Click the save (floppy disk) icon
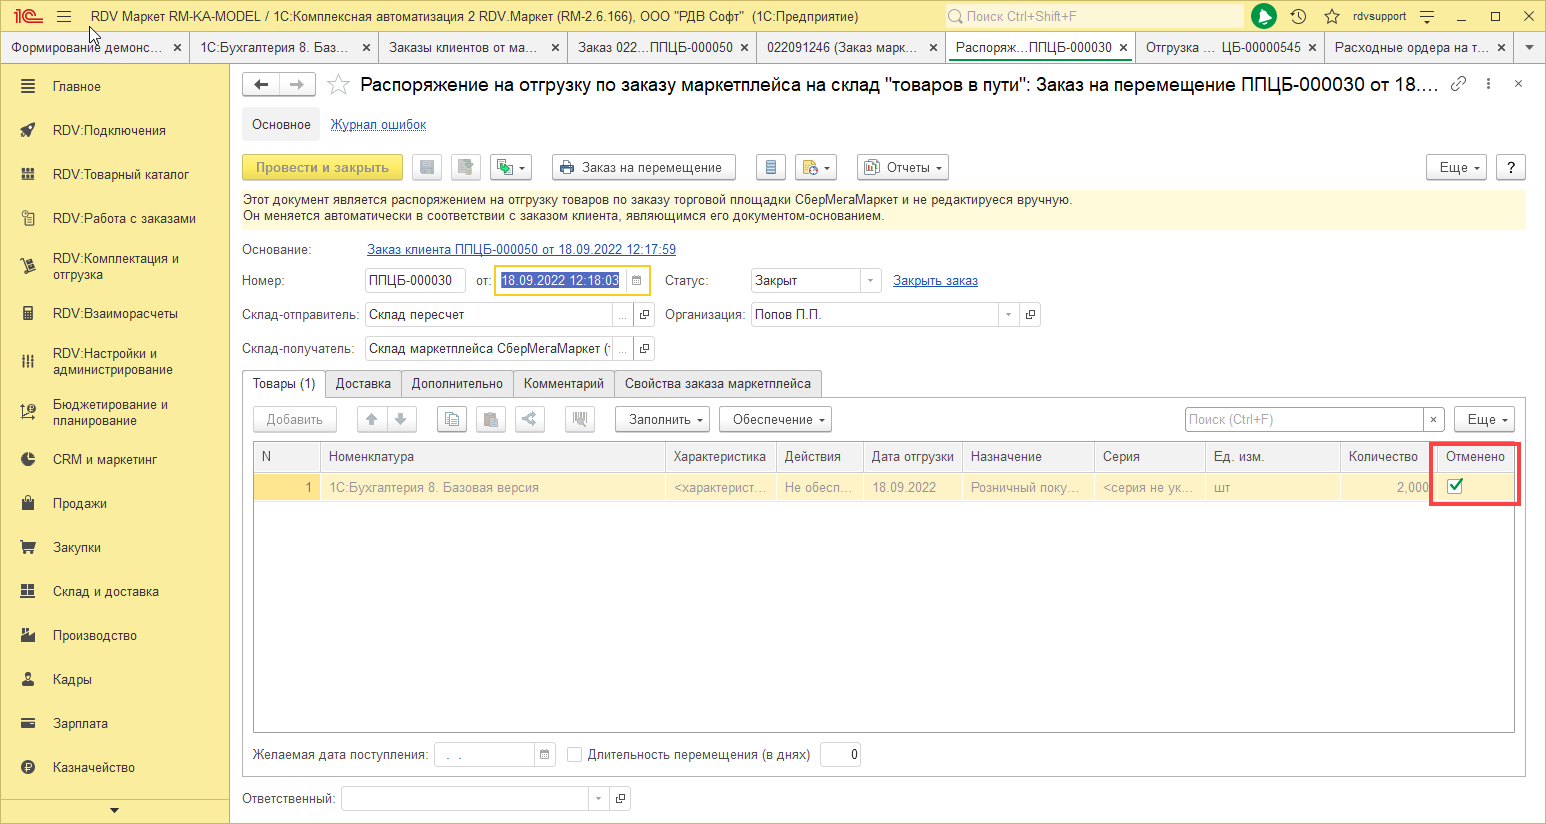The image size is (1546, 824). point(427,167)
